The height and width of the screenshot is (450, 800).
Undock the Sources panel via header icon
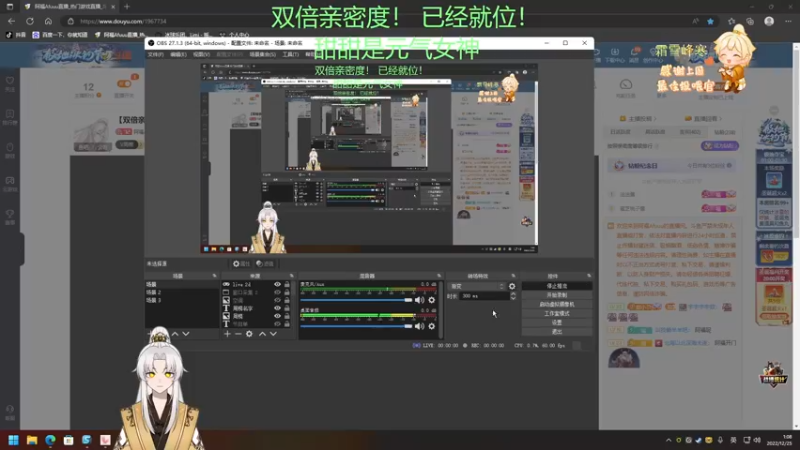(x=292, y=276)
